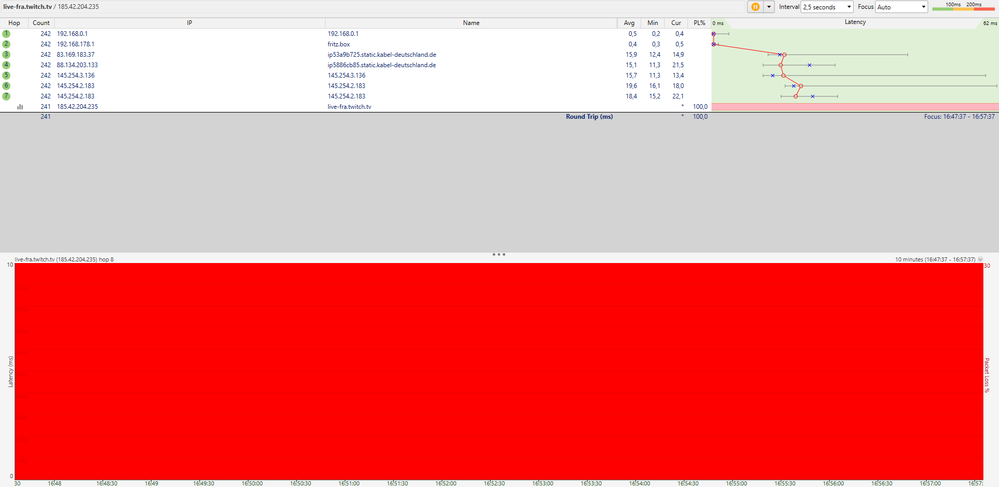Click hop 6 average value 19,6
999x487 pixels.
631,85
